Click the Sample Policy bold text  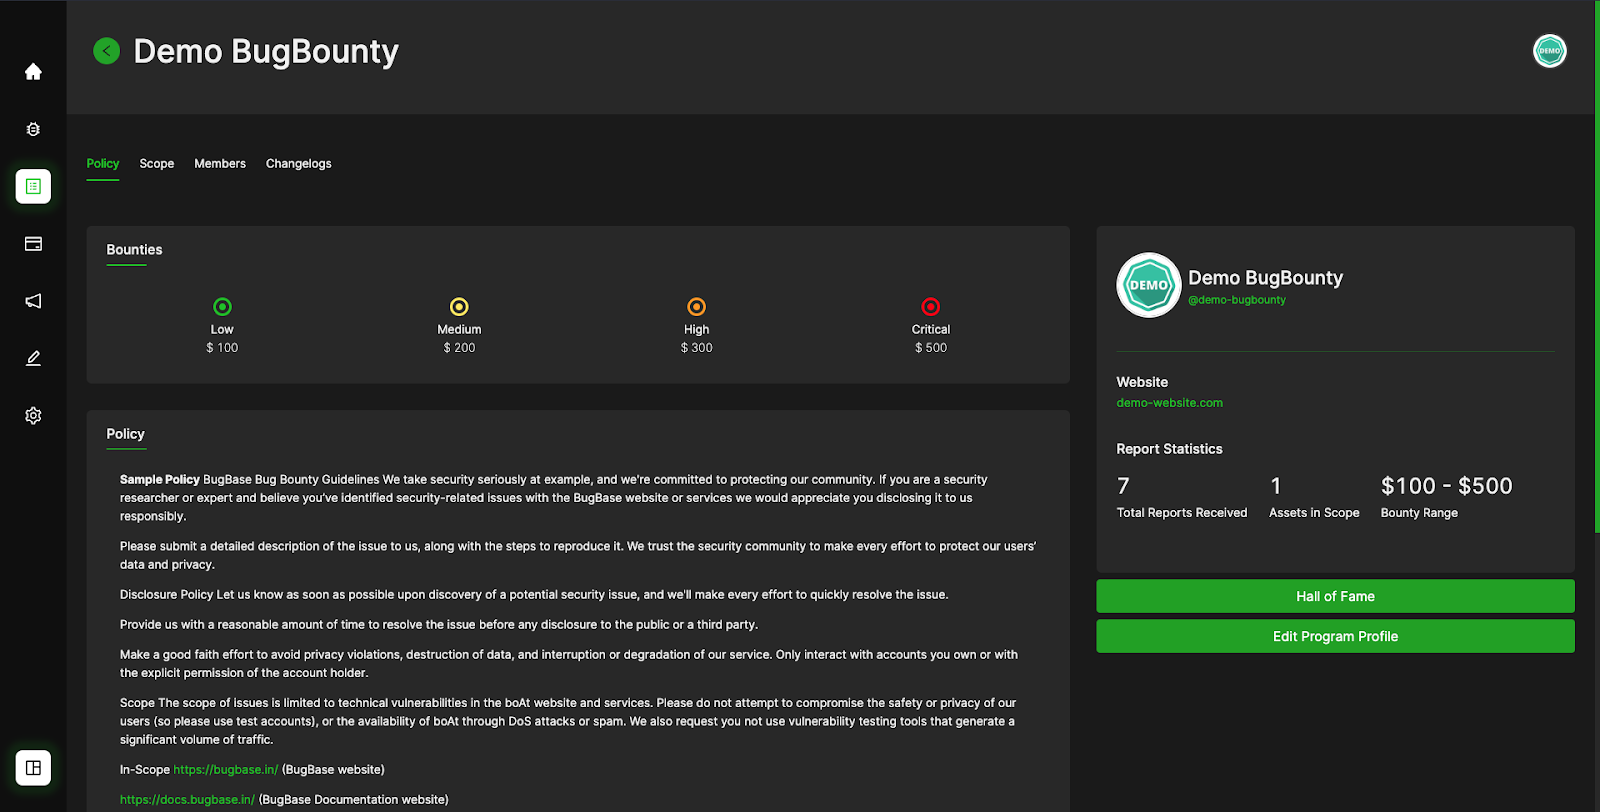click(160, 480)
